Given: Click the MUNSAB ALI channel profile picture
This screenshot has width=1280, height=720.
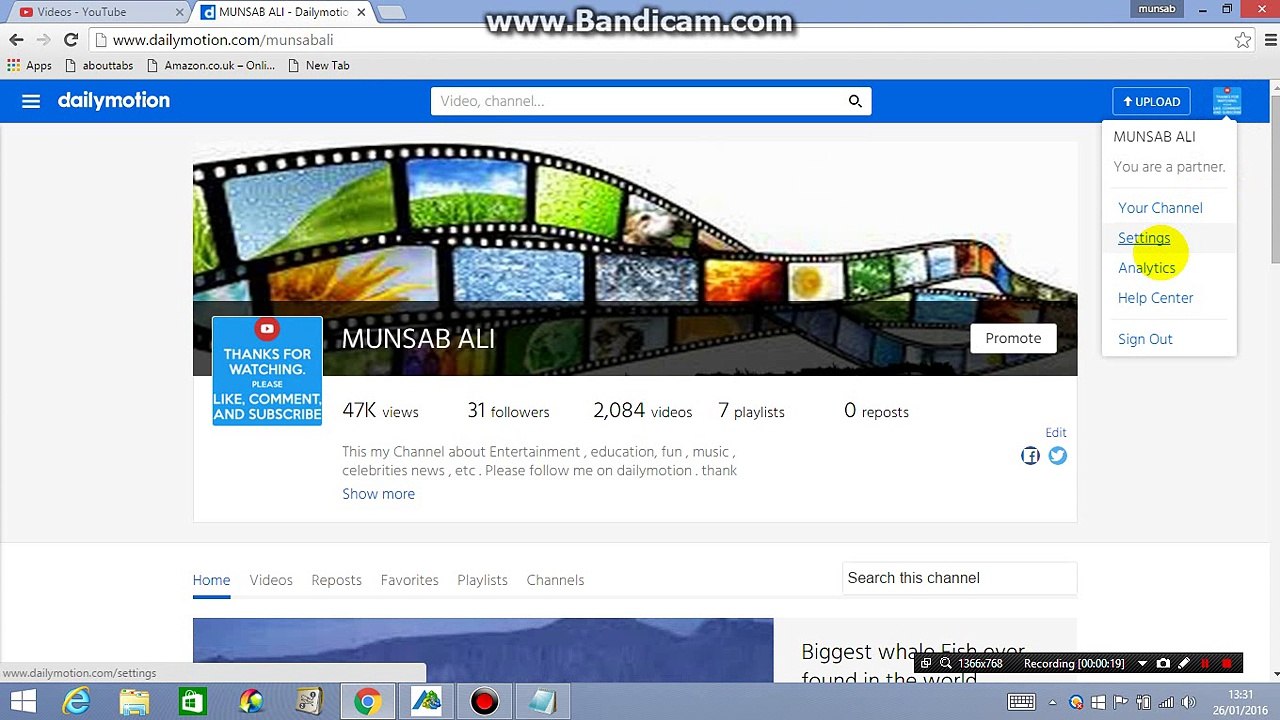Looking at the screenshot, I should click(x=267, y=371).
